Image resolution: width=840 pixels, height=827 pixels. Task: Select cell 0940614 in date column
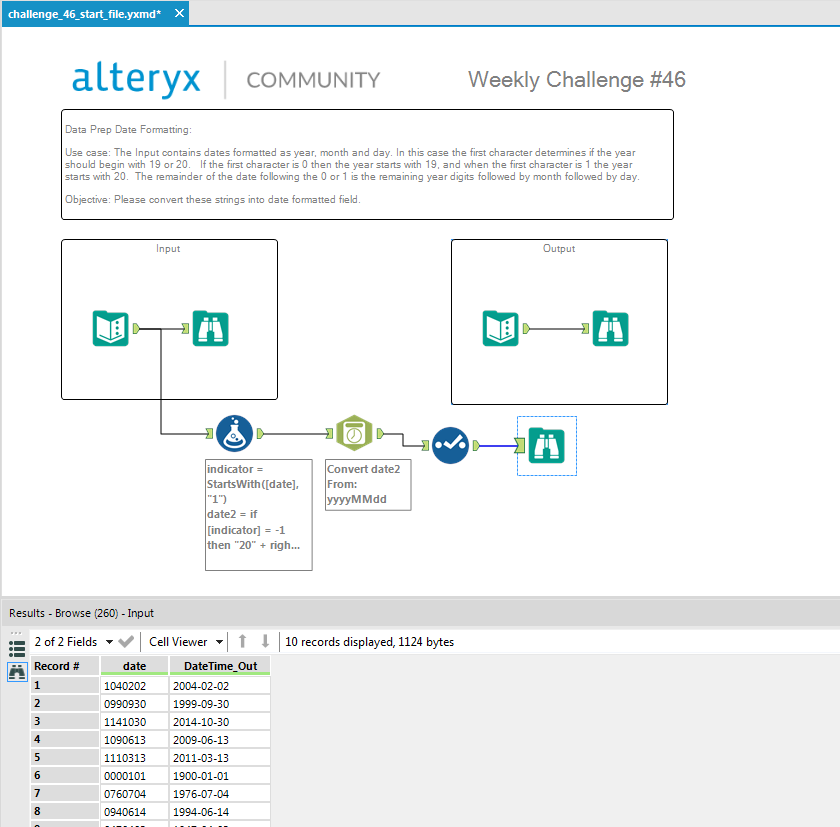tap(134, 812)
